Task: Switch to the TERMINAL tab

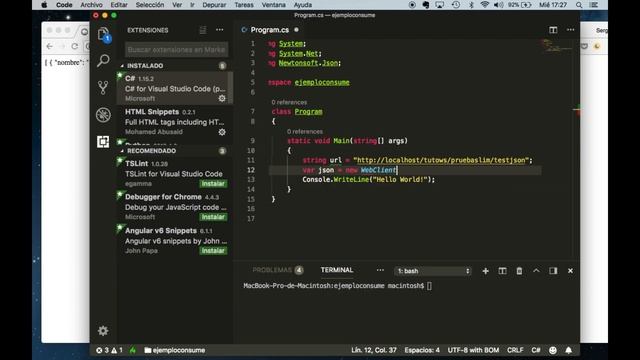Action: point(337,270)
